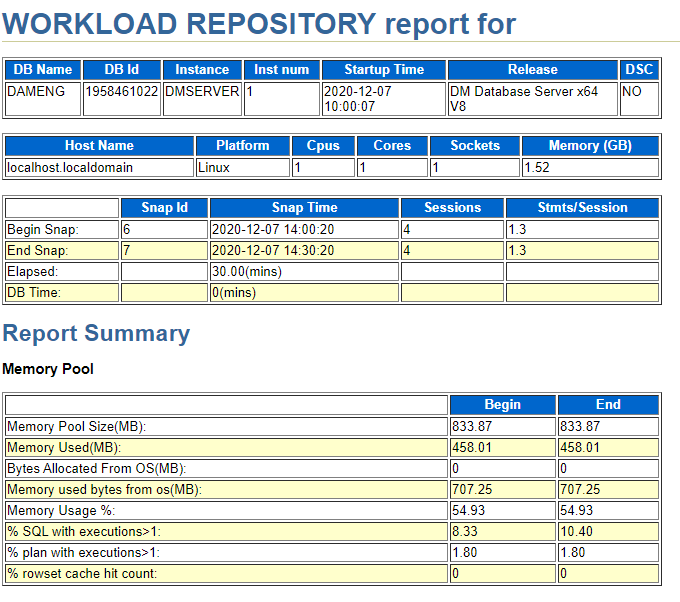This screenshot has width=680, height=602.
Task: Click the DB Id value 1958461022
Action: point(121,91)
